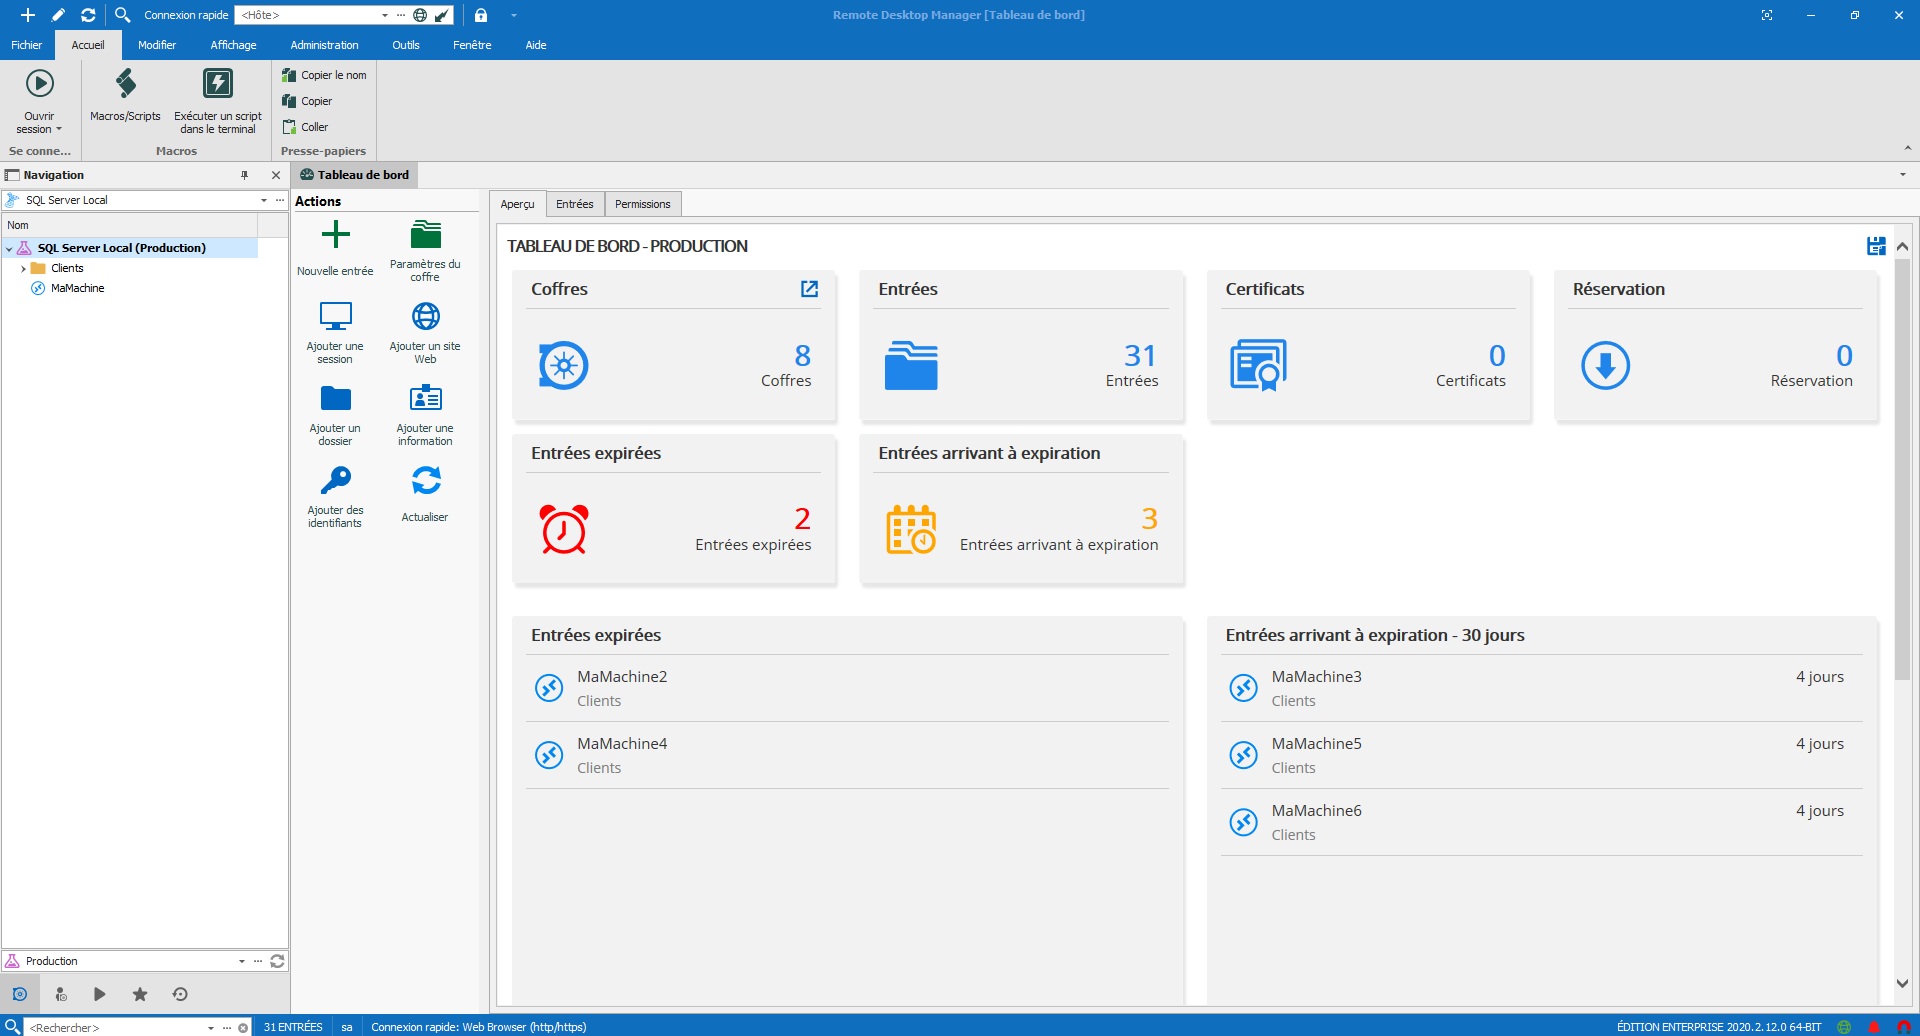
Task: Click Copier le nom button
Action: point(325,75)
